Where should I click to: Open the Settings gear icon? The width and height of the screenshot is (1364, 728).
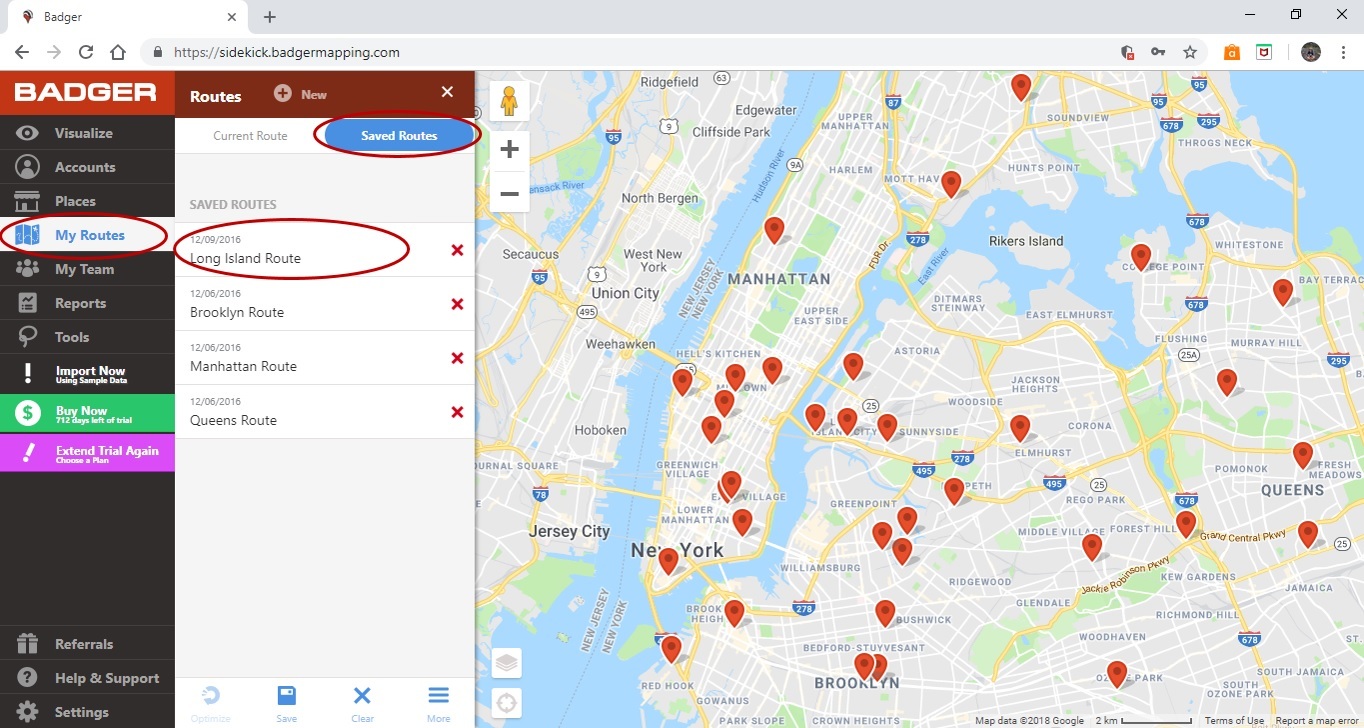tap(28, 712)
